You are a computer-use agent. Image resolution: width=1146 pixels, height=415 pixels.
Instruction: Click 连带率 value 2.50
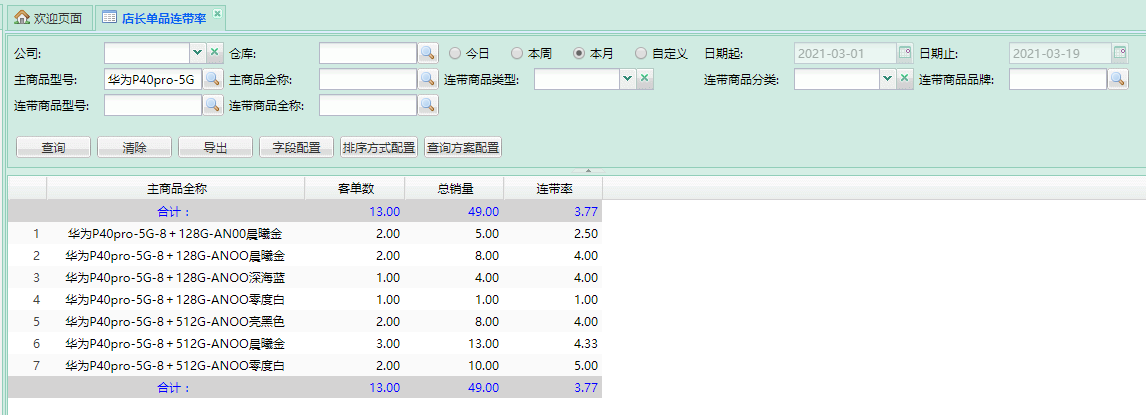pyautogui.click(x=585, y=235)
